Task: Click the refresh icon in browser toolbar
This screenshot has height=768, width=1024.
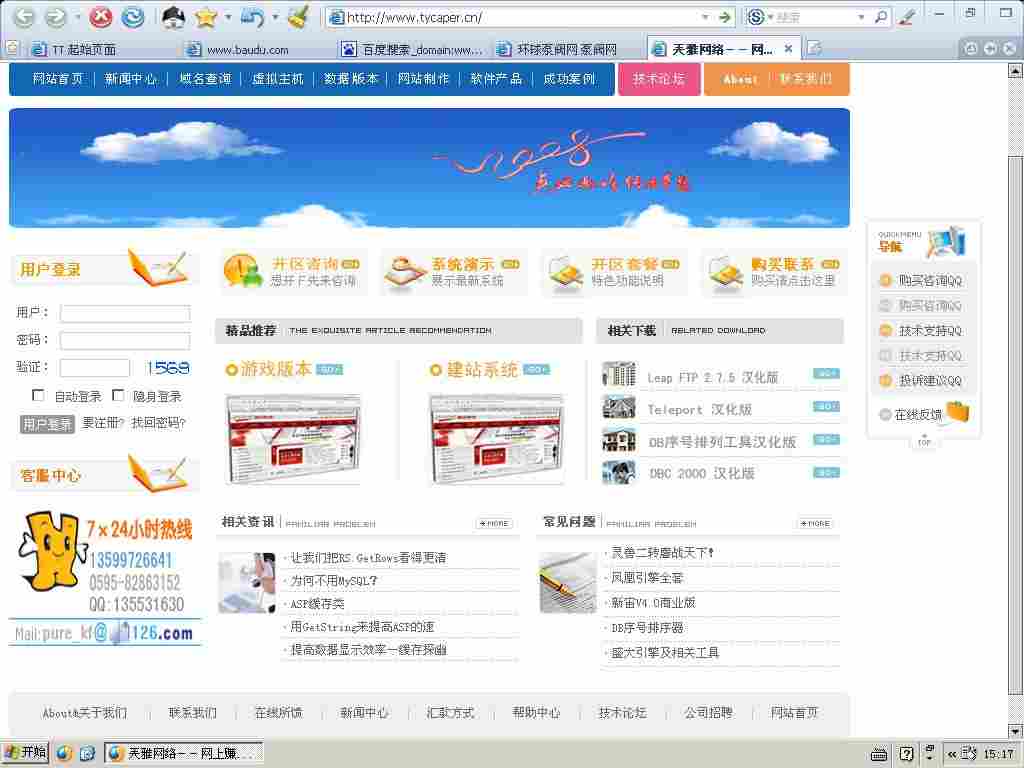Action: (132, 17)
